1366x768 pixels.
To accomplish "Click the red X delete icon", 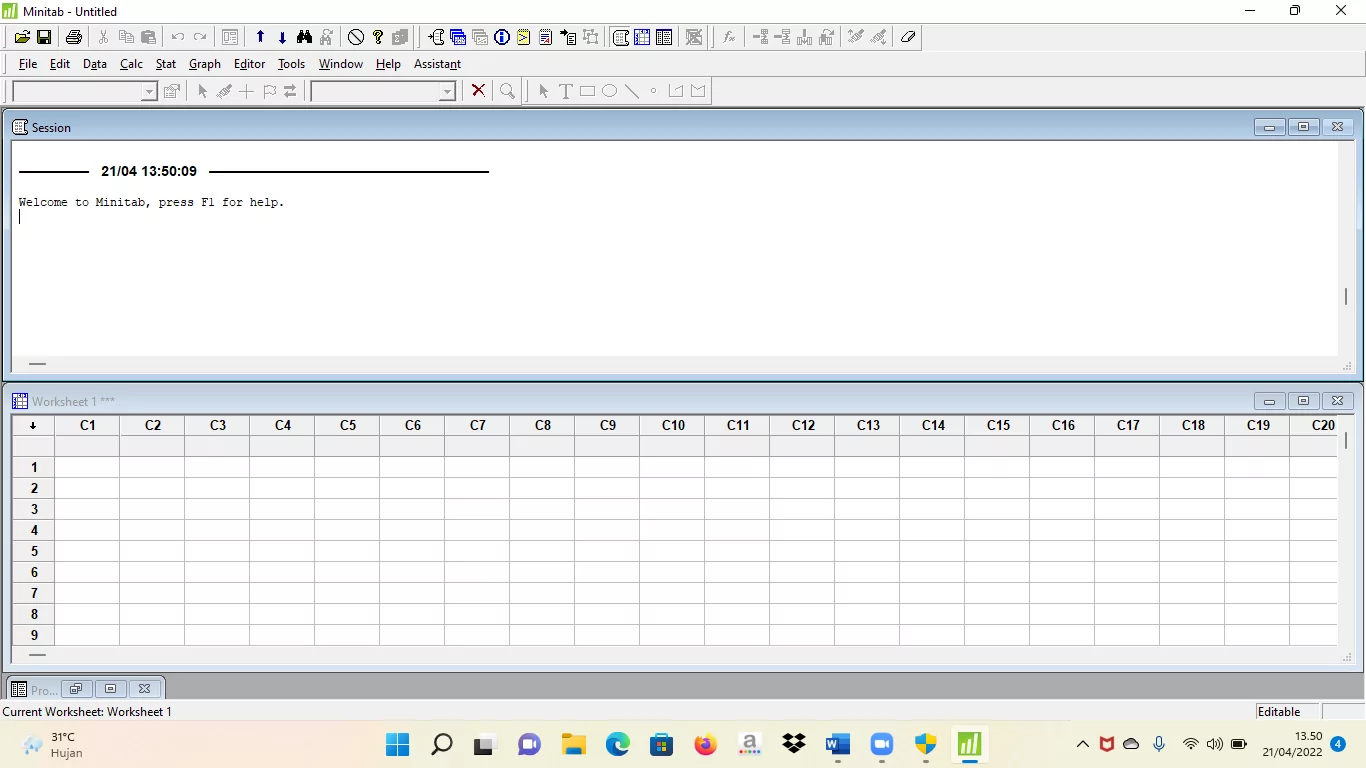I will 478,91.
